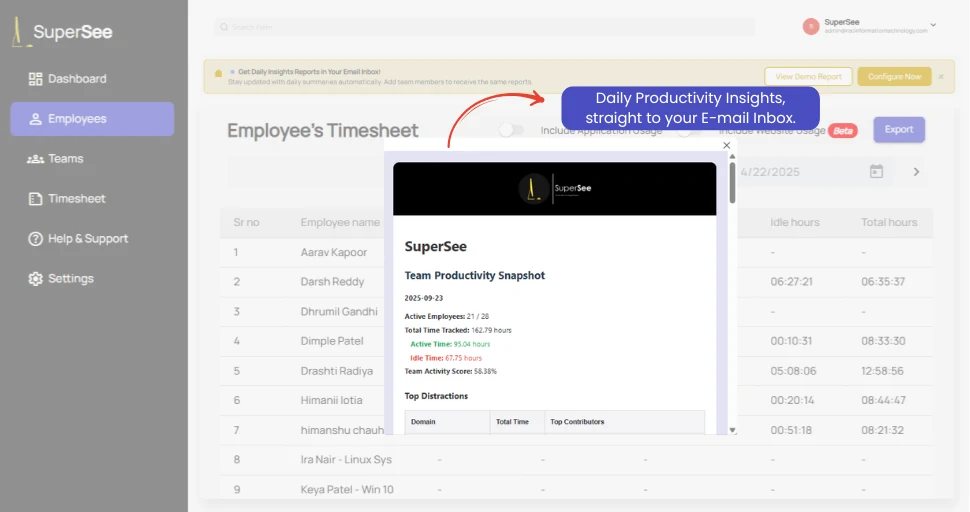Viewport: 970px width, 512px height.
Task: Click View Demo Report button
Action: point(808,77)
